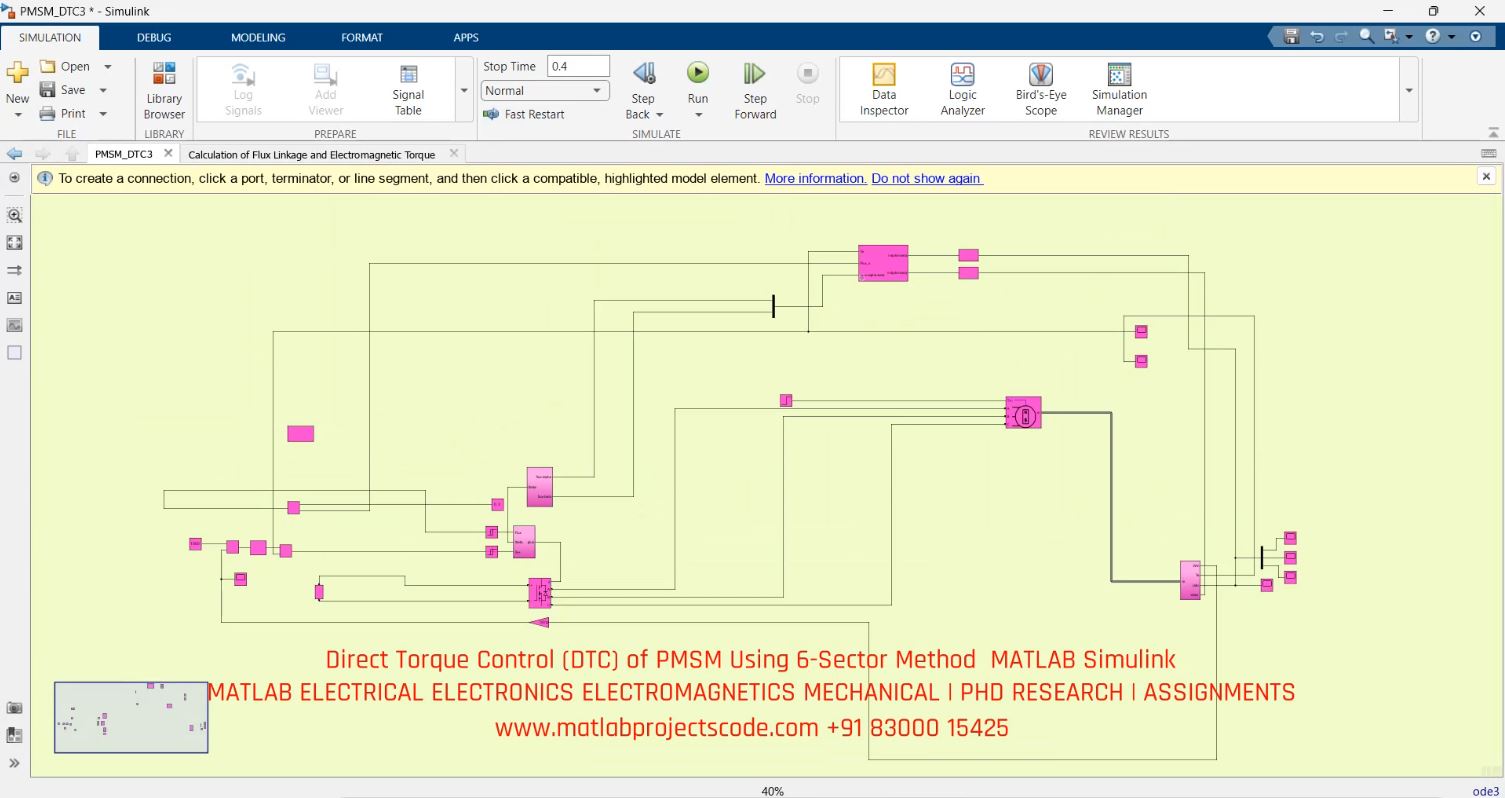Select the Zoom tool in the palette
The image size is (1505, 798).
14,215
